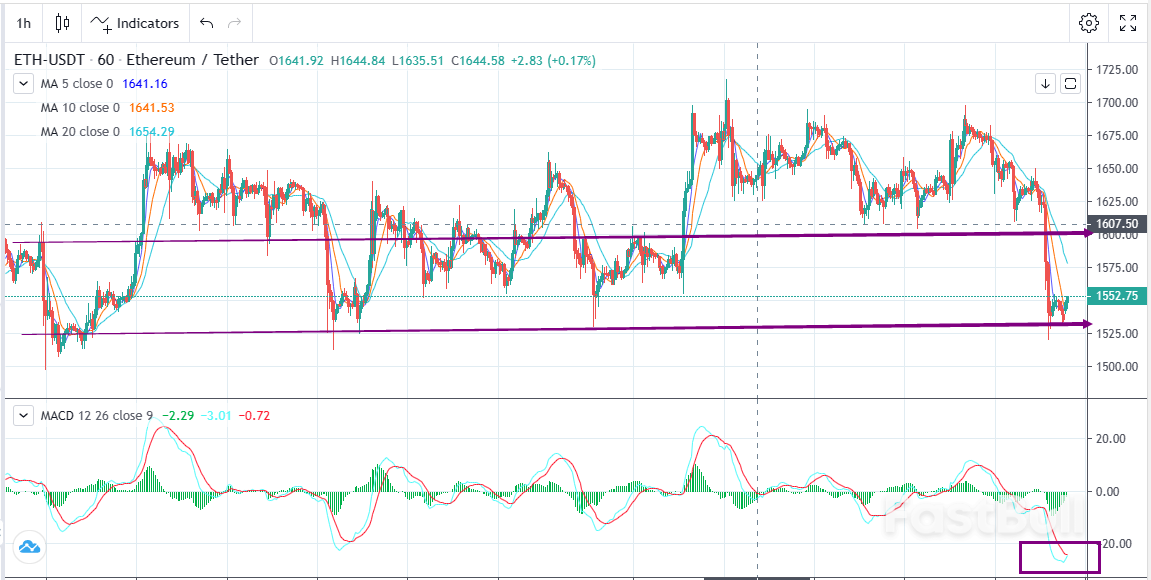Click the high price H1644.84 readout
1151x580 pixels.
point(357,60)
